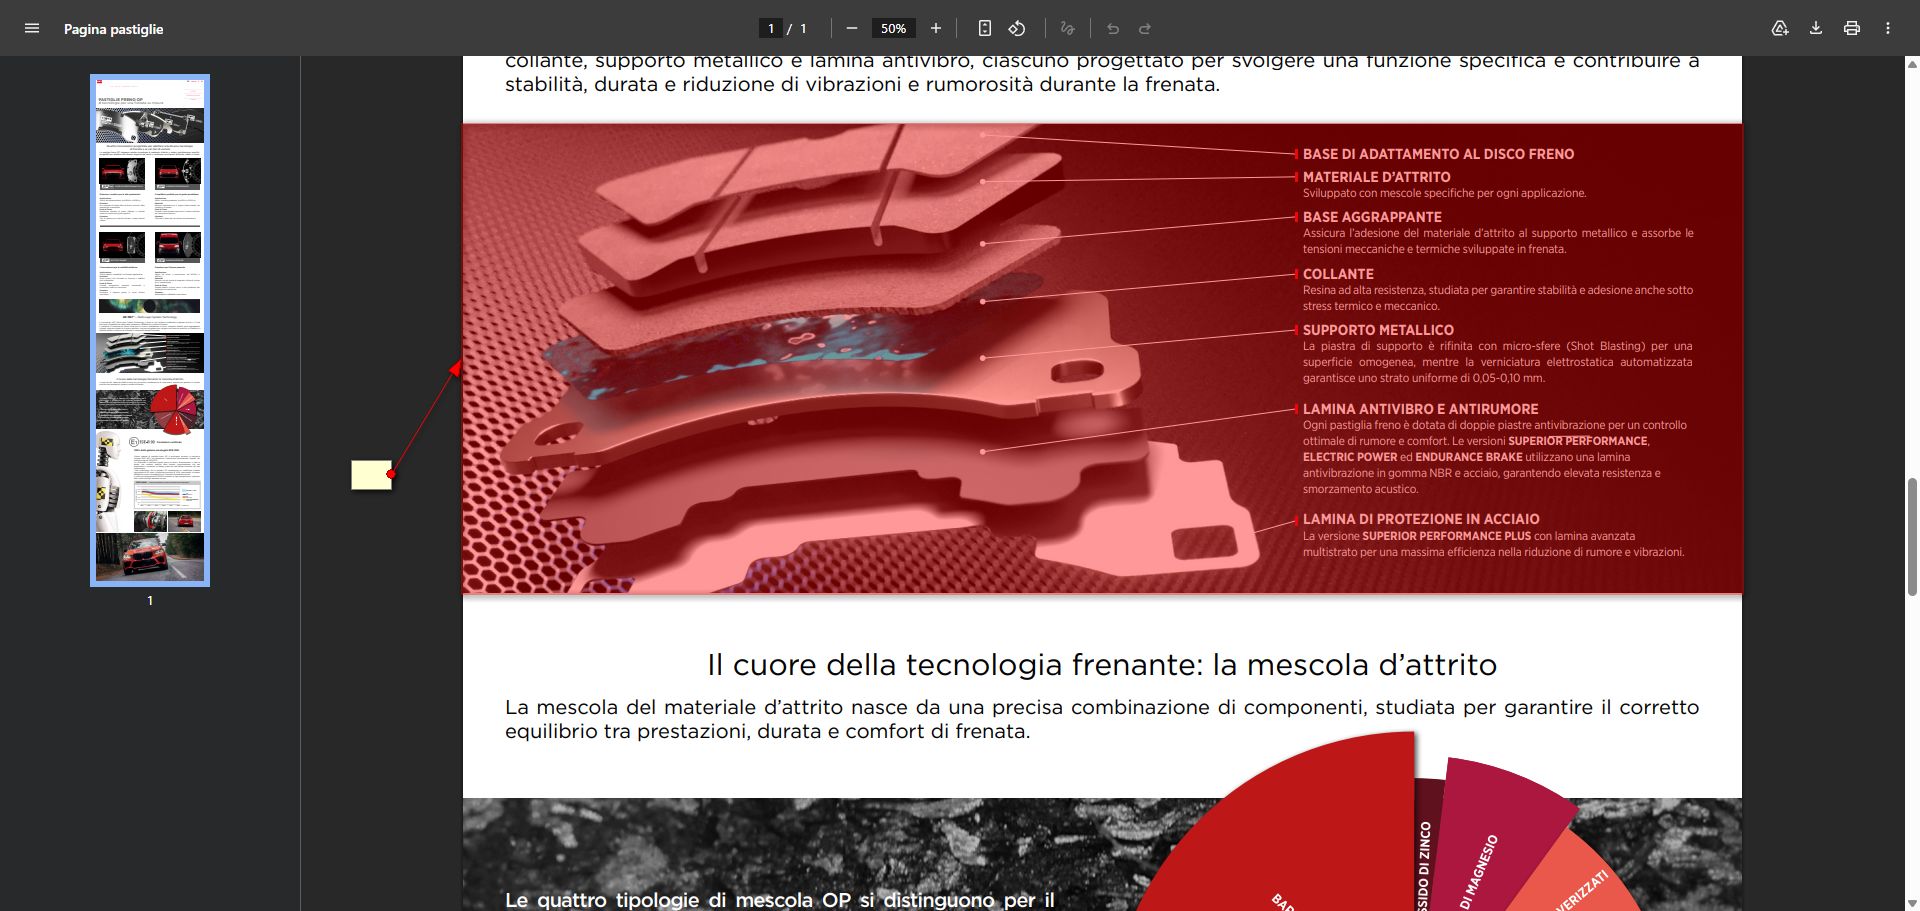The height and width of the screenshot is (911, 1920).
Task: Click the redo arrow icon
Action: 1145,29
